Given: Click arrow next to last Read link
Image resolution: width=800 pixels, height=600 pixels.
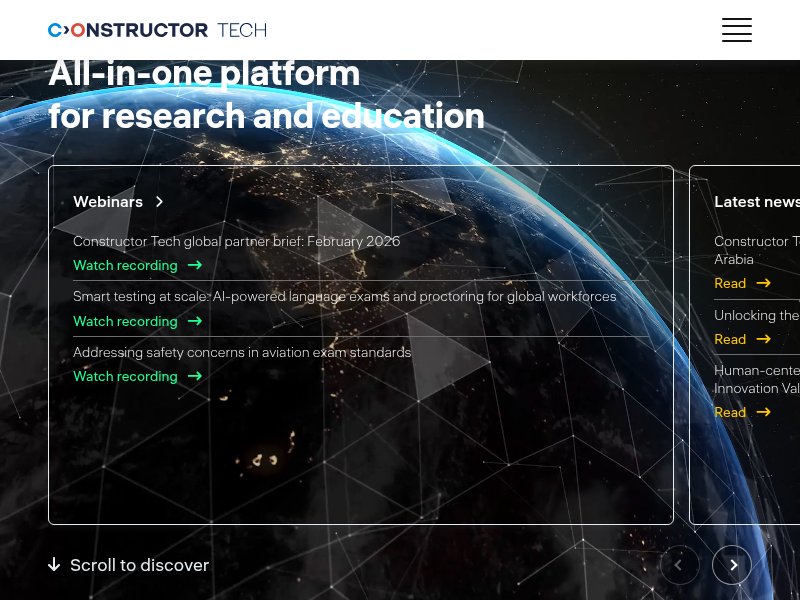Looking at the screenshot, I should 764,412.
